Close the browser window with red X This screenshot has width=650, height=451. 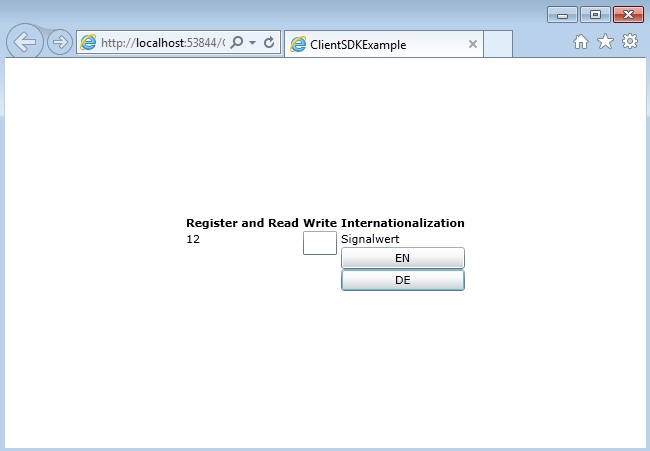pyautogui.click(x=628, y=15)
